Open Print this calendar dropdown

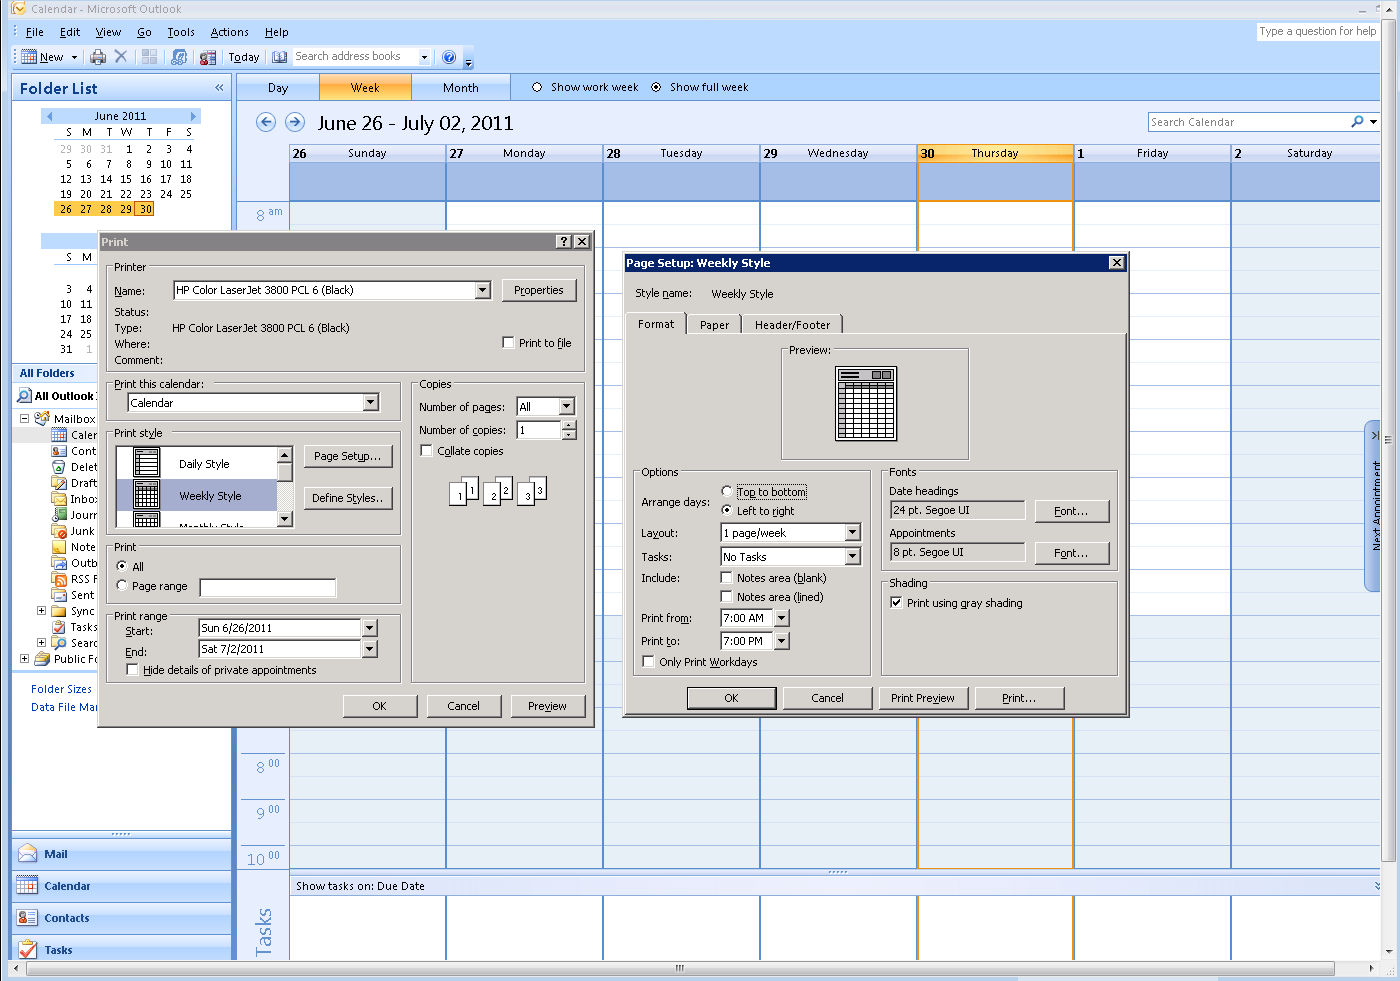(x=371, y=402)
